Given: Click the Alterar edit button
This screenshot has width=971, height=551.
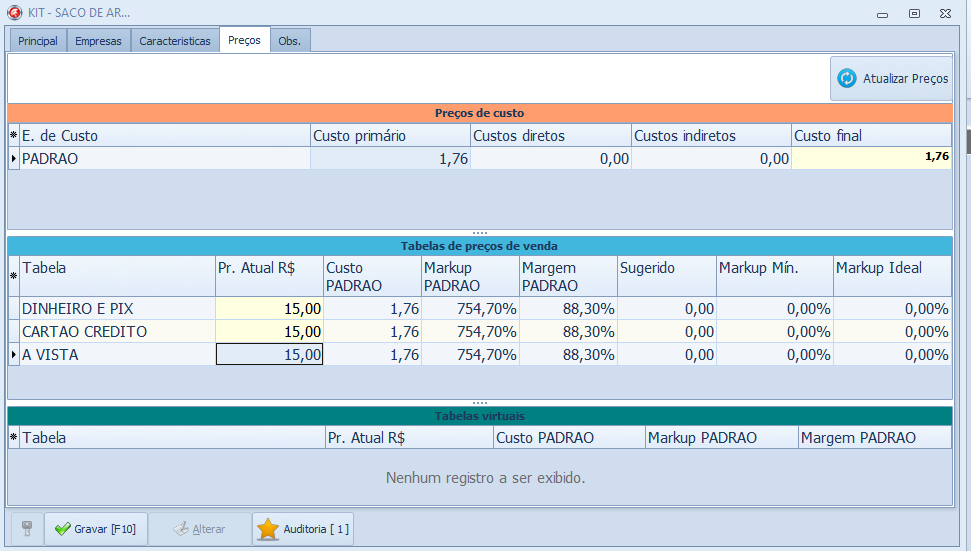Looking at the screenshot, I should [x=200, y=529].
